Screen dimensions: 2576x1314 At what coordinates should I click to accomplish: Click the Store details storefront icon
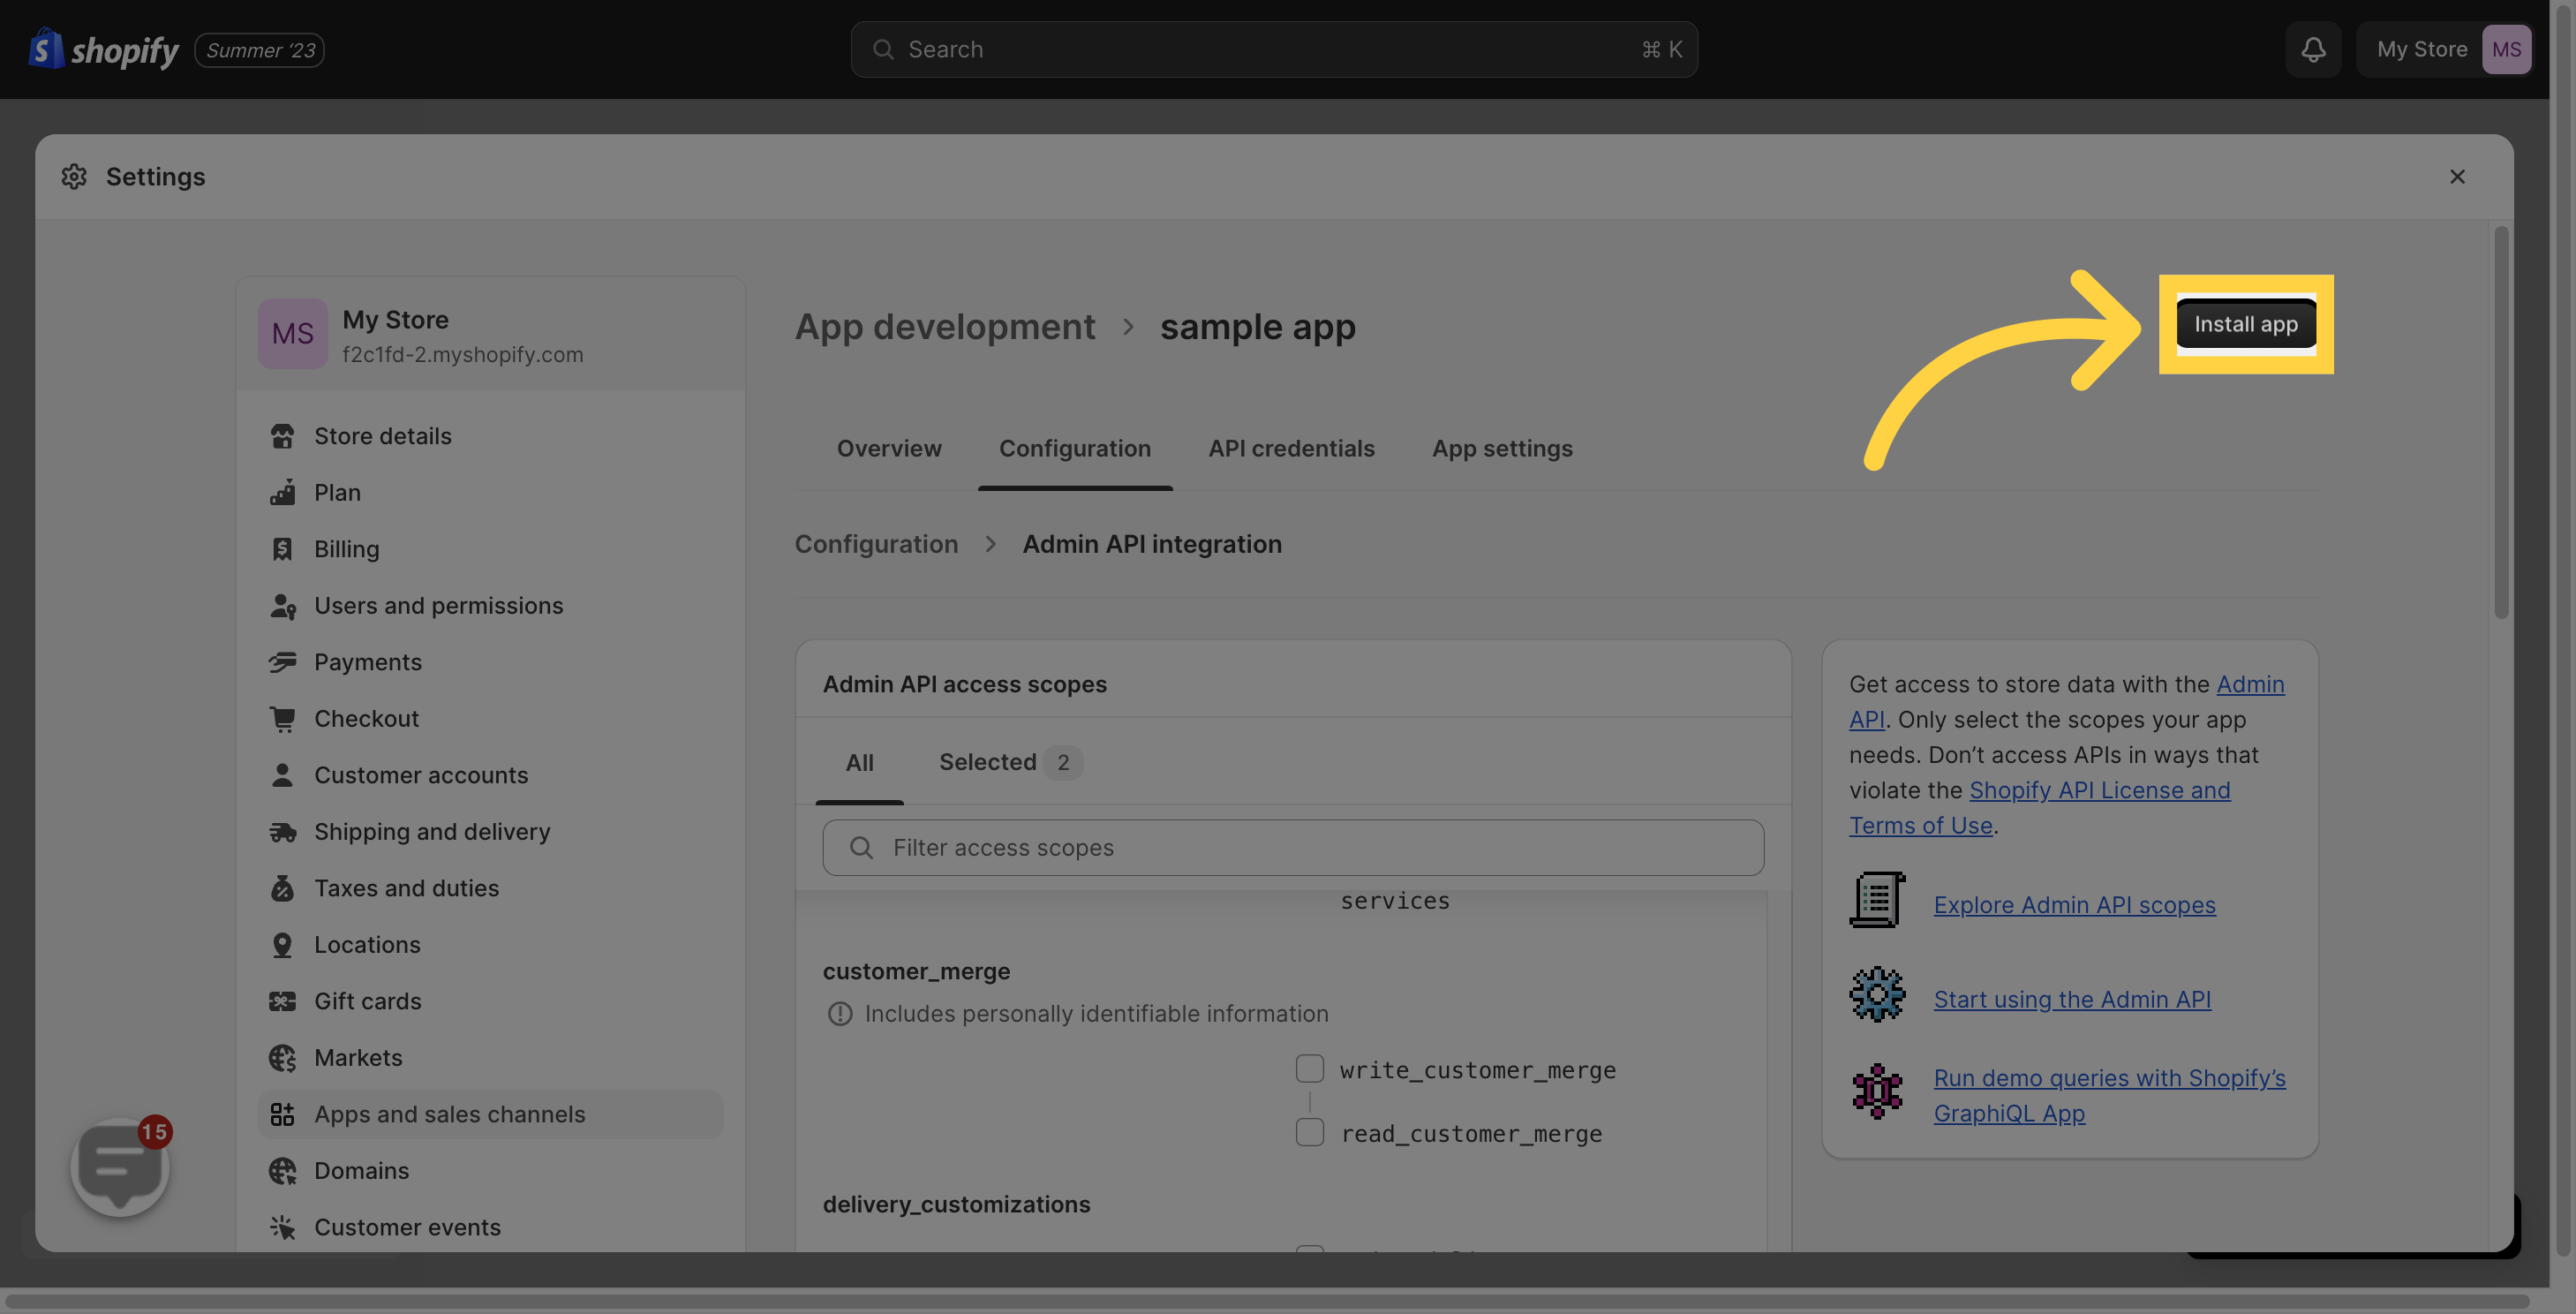click(282, 436)
